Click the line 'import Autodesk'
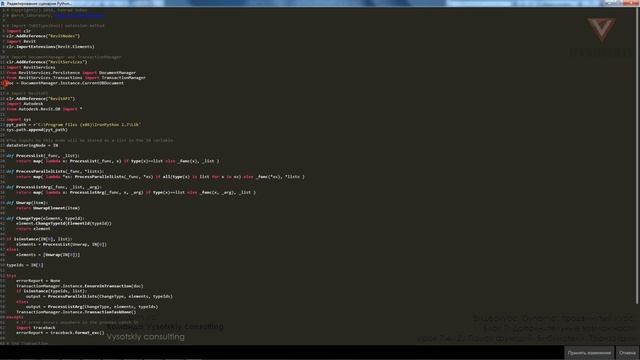The image size is (640, 360). [x=24, y=104]
